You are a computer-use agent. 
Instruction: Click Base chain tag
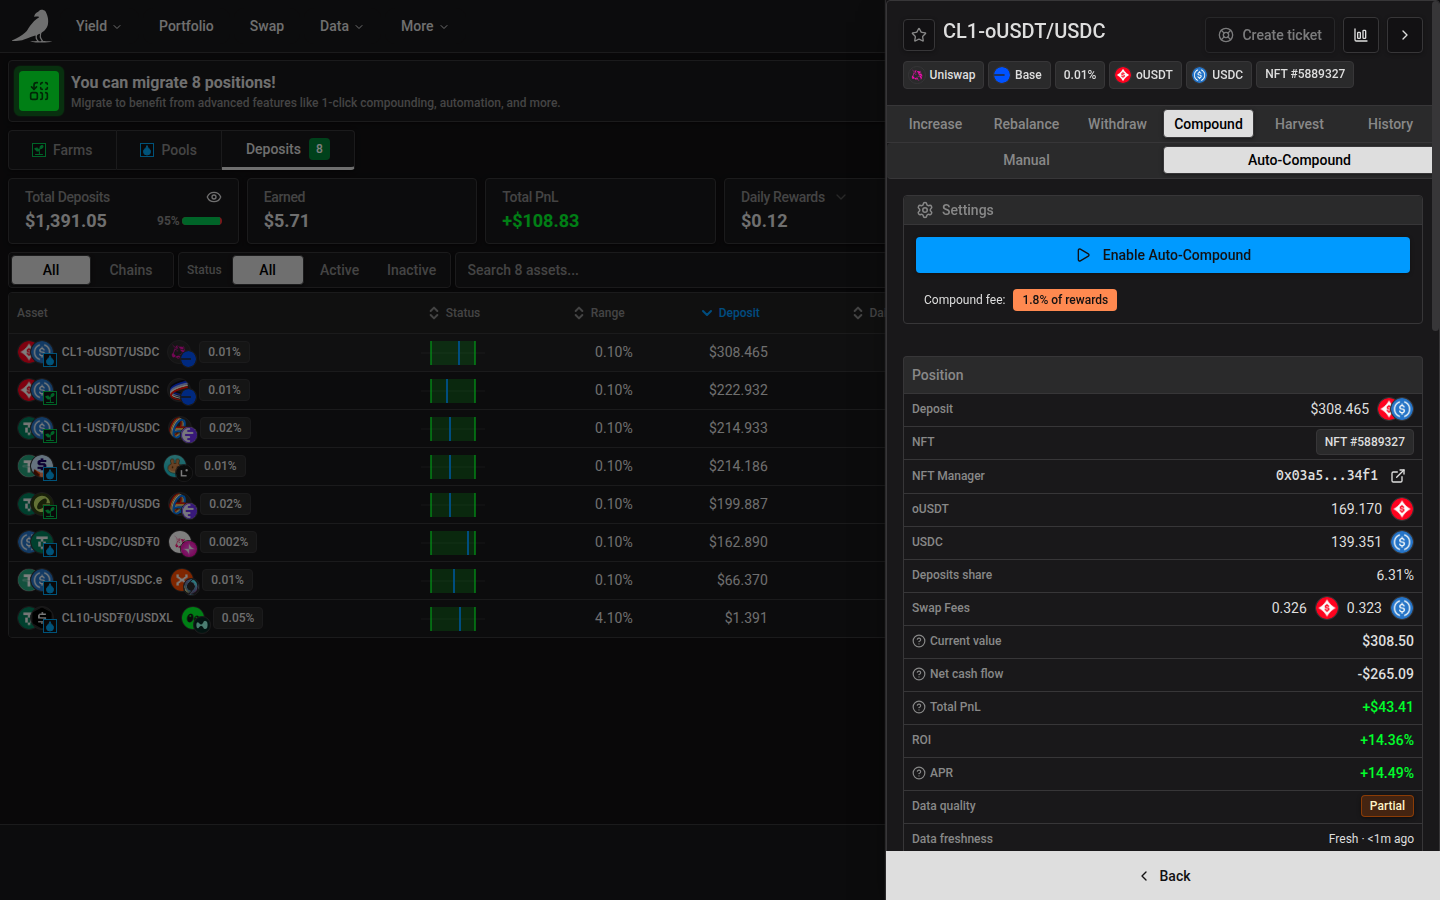pos(1019,75)
